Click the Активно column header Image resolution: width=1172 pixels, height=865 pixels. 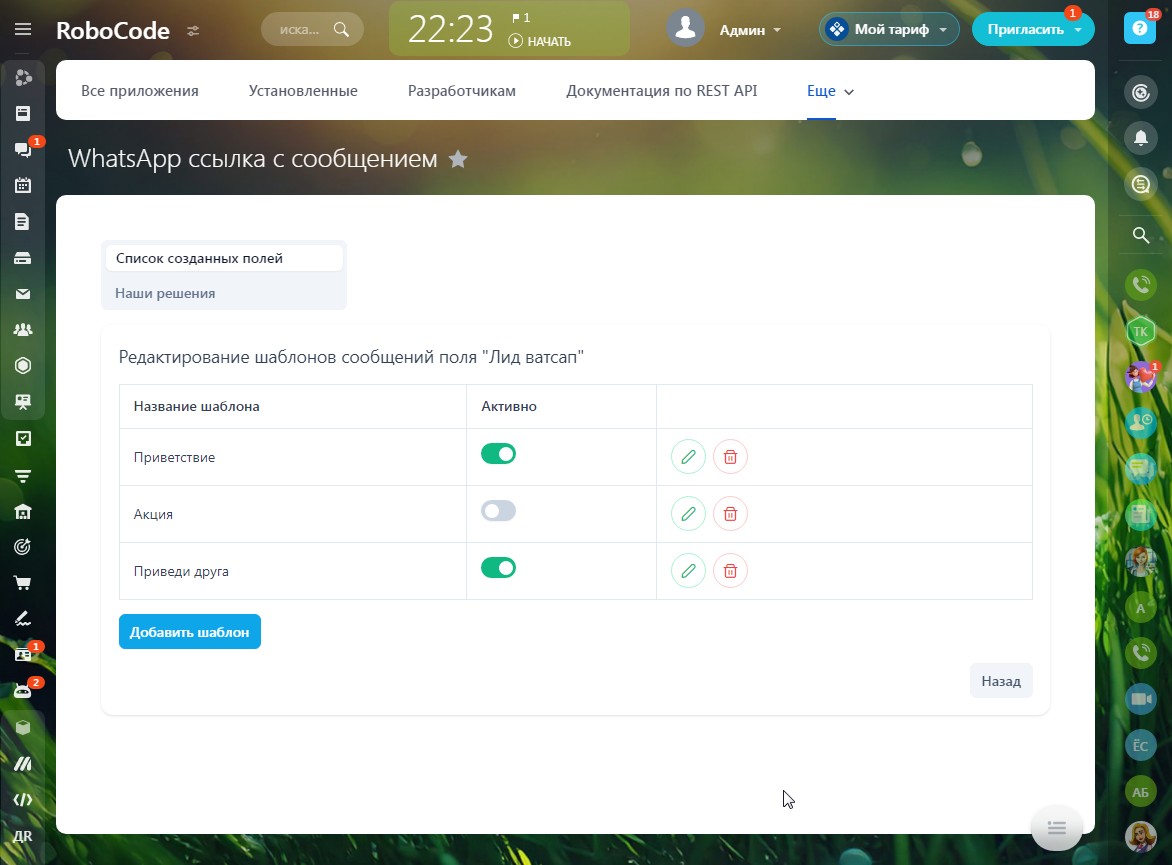click(x=509, y=406)
